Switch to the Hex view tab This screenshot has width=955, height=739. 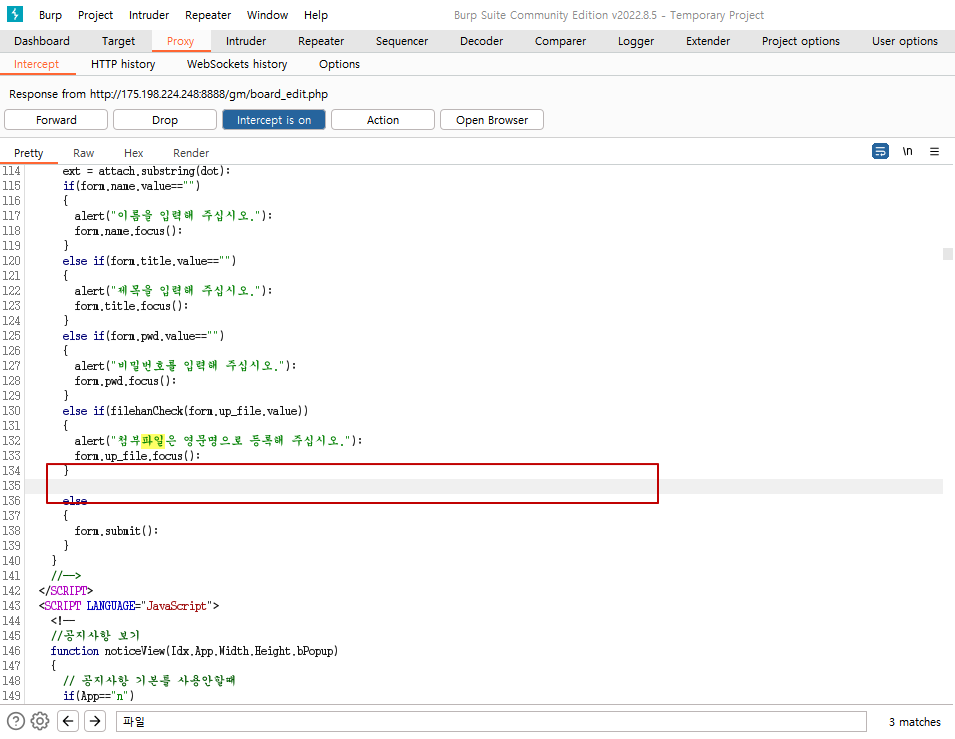[x=133, y=153]
